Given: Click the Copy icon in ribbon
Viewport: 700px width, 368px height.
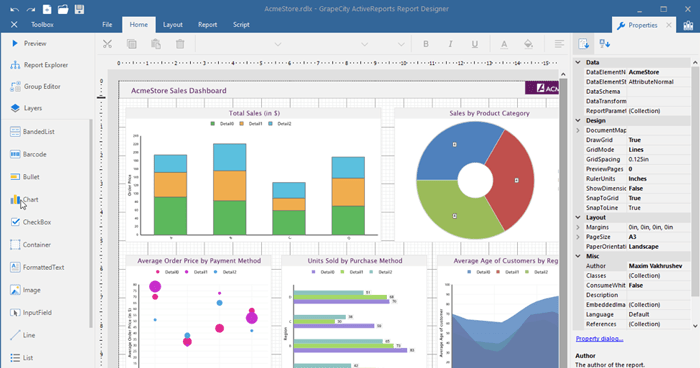Looking at the screenshot, I should 132,44.
